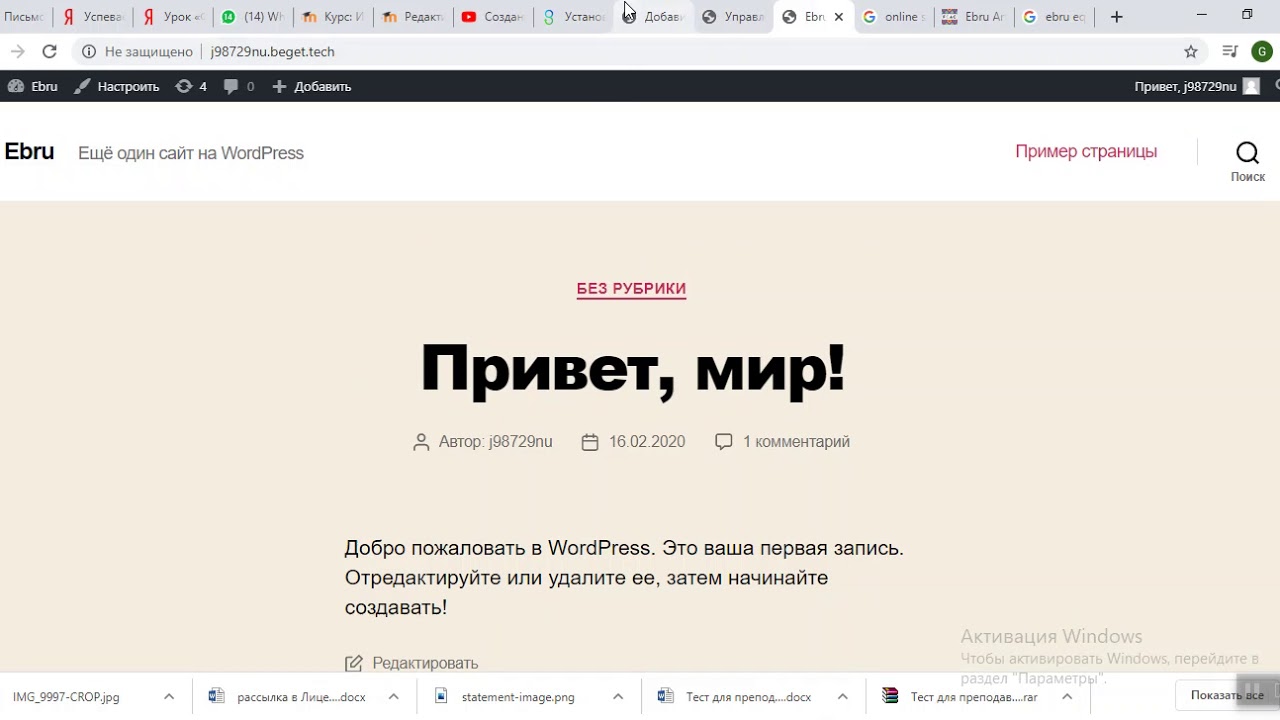
Task: Expand menu for рассылка docx download
Action: point(393,697)
